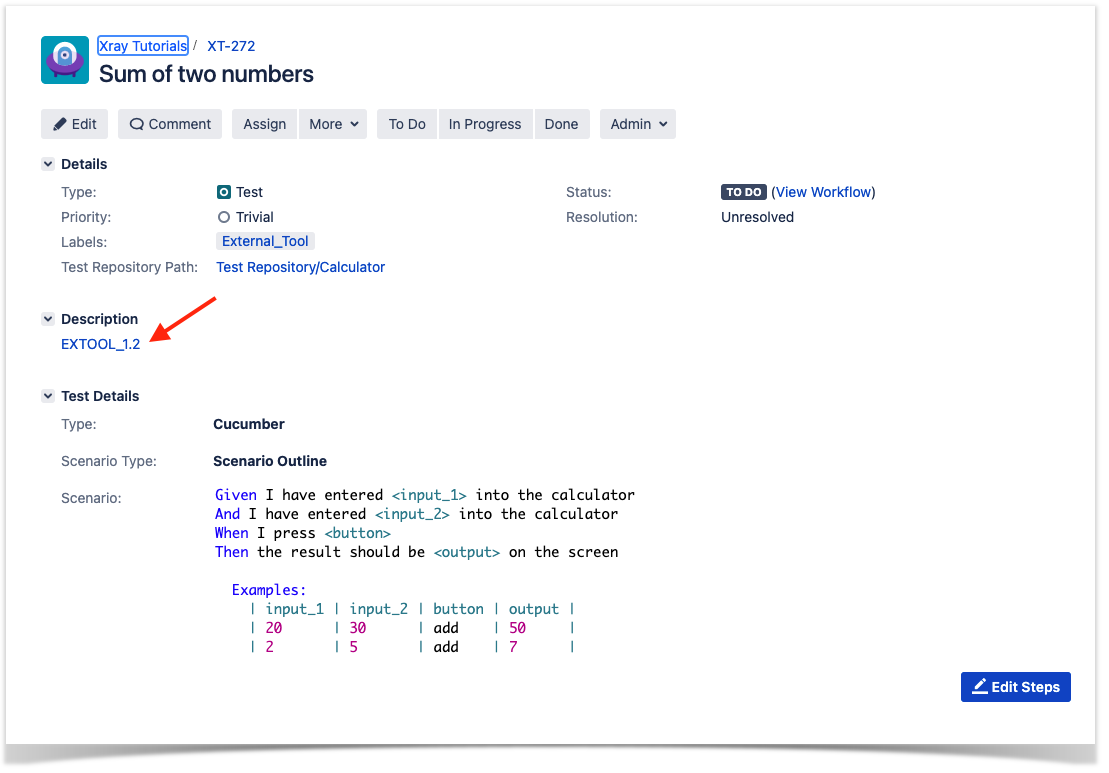The height and width of the screenshot is (773, 1109).
Task: Click the Cucumber test type value
Action: click(249, 424)
